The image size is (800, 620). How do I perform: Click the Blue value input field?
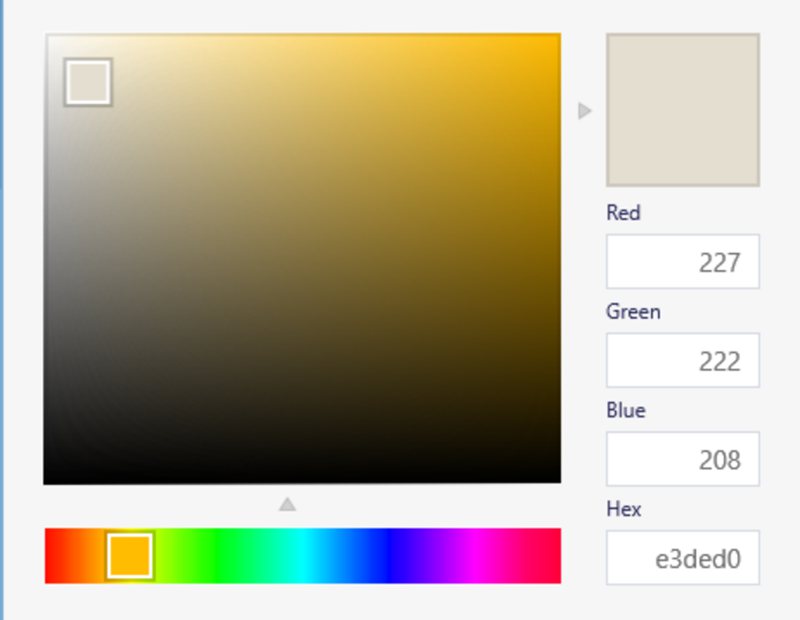(x=683, y=459)
